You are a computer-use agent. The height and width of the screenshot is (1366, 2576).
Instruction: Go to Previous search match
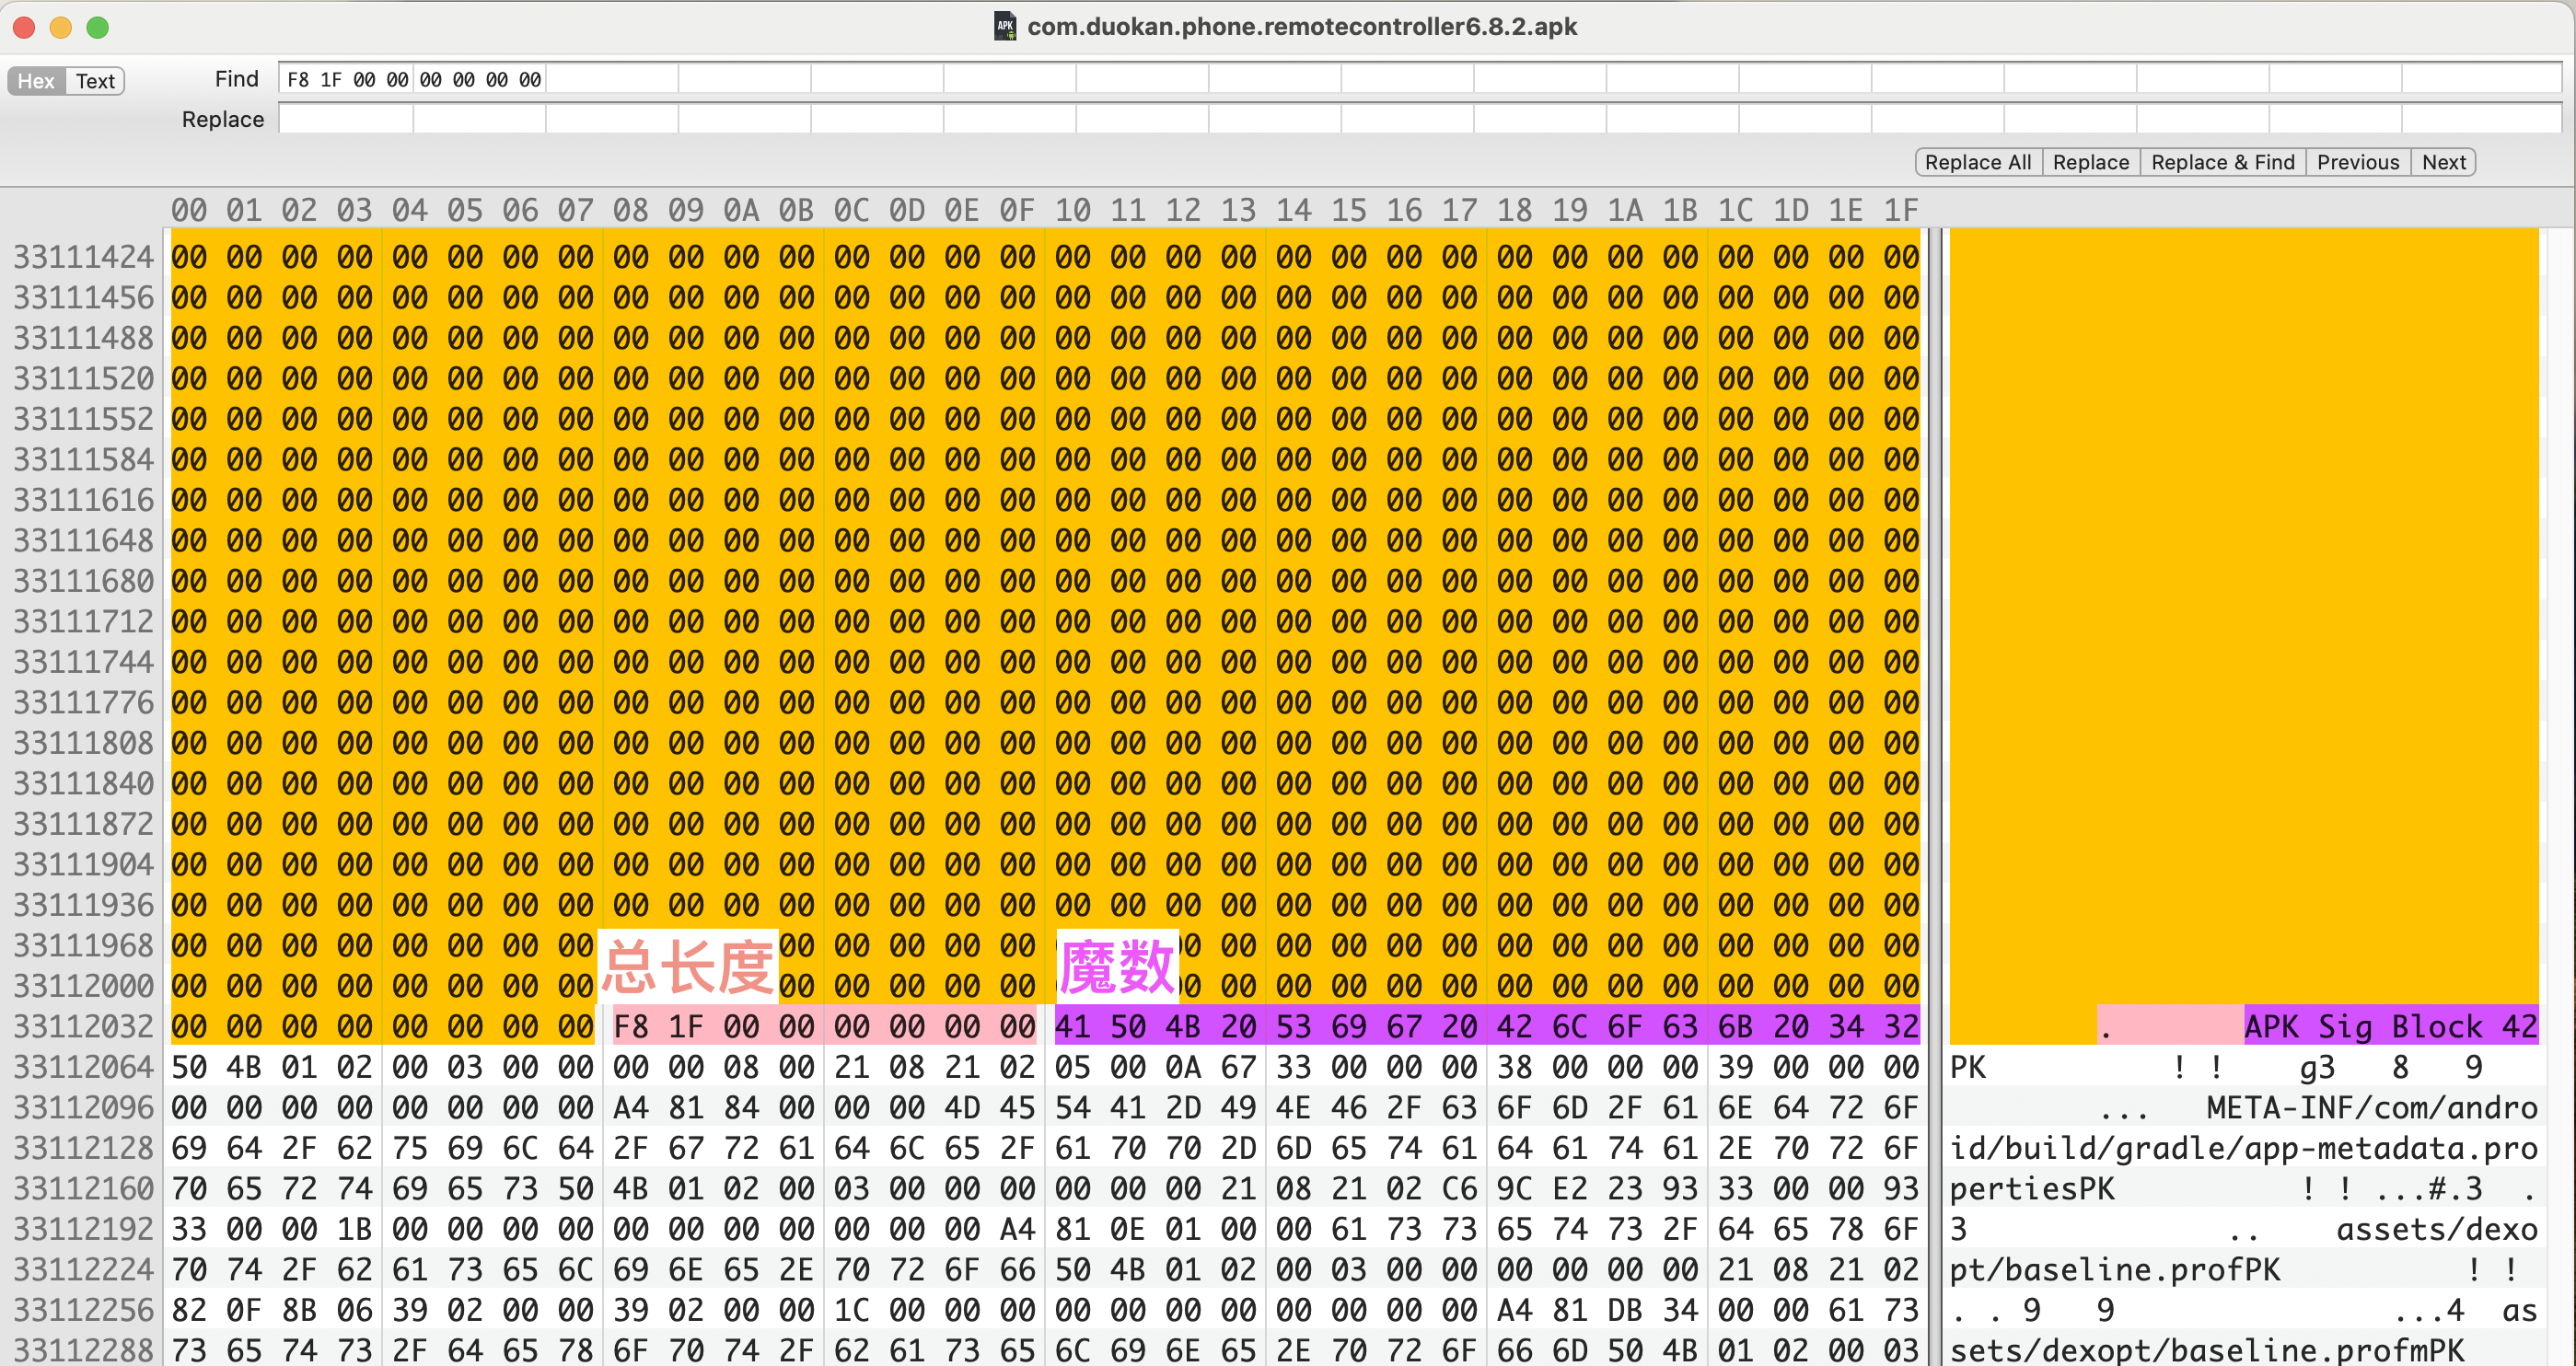pyautogui.click(x=2357, y=162)
